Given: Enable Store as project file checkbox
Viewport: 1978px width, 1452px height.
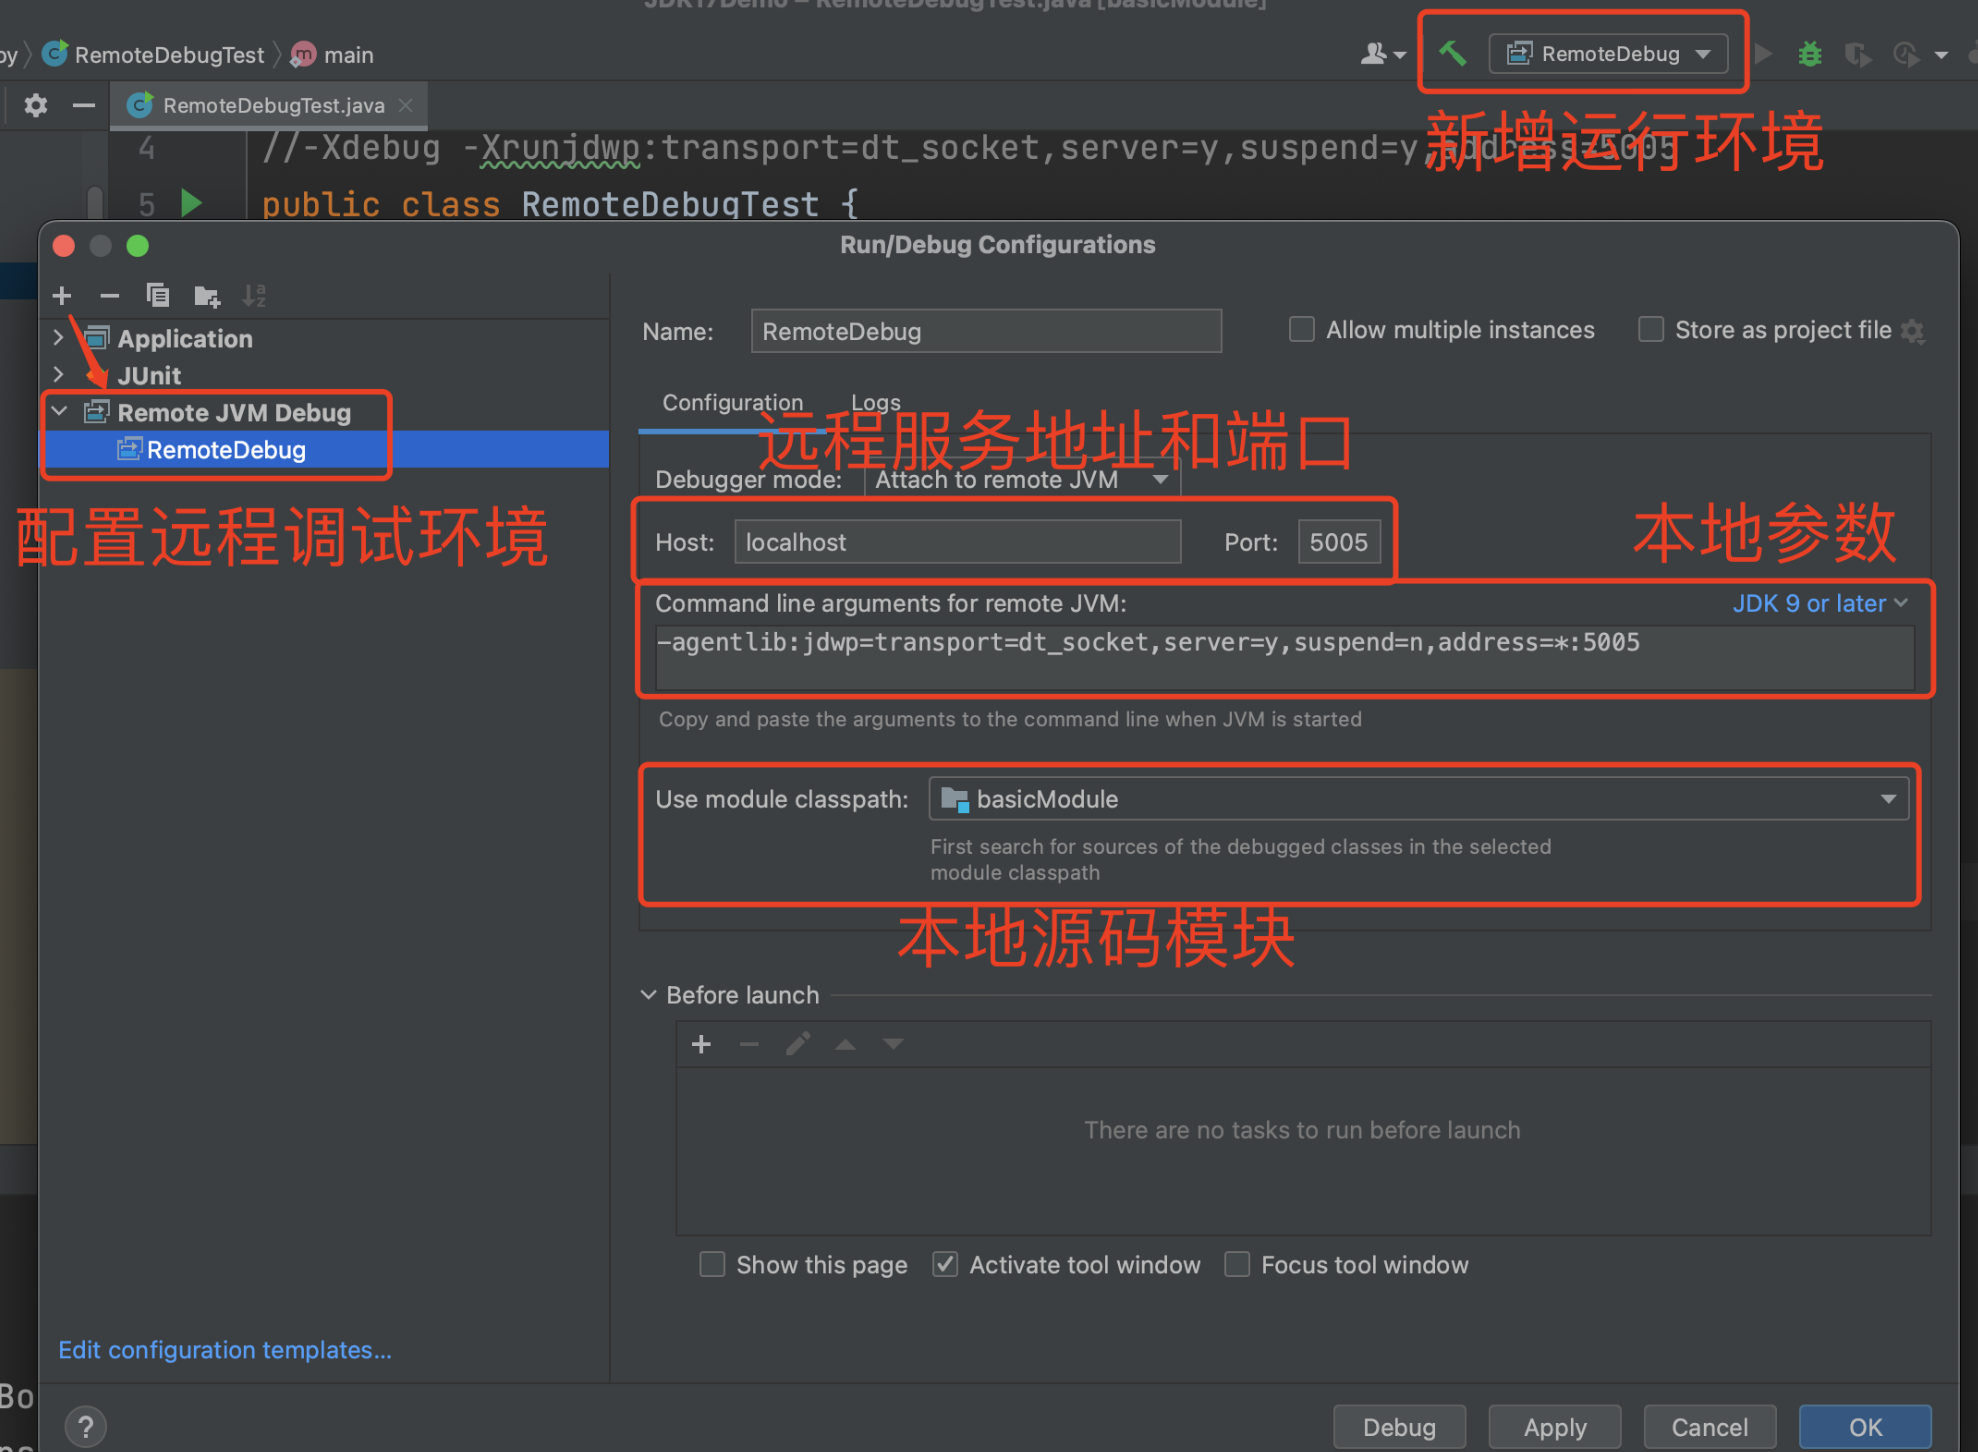Looking at the screenshot, I should coord(1651,329).
